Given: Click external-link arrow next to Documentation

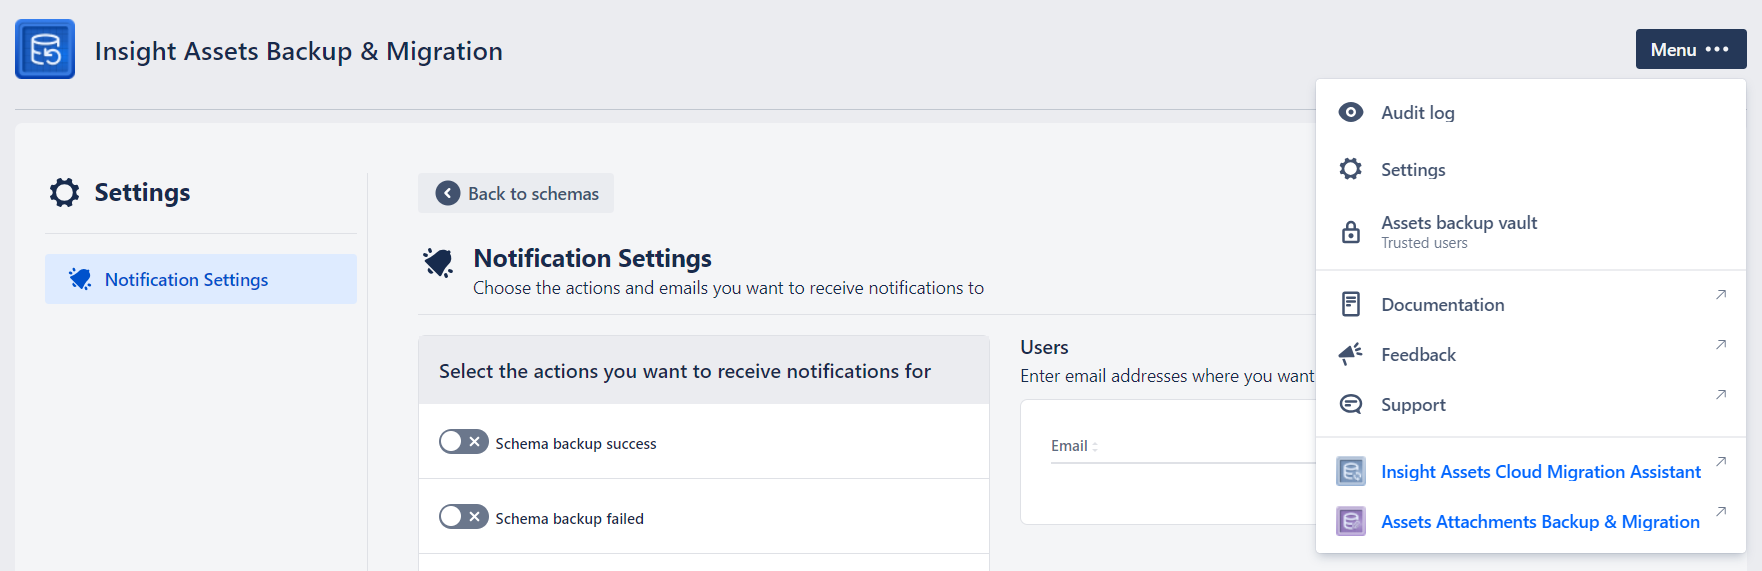Looking at the screenshot, I should coord(1721,294).
